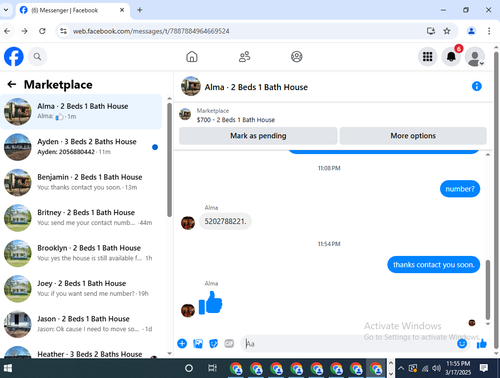Screen dimensions: 500x378
Task: Attach a file photo icon
Action: pos(198,343)
